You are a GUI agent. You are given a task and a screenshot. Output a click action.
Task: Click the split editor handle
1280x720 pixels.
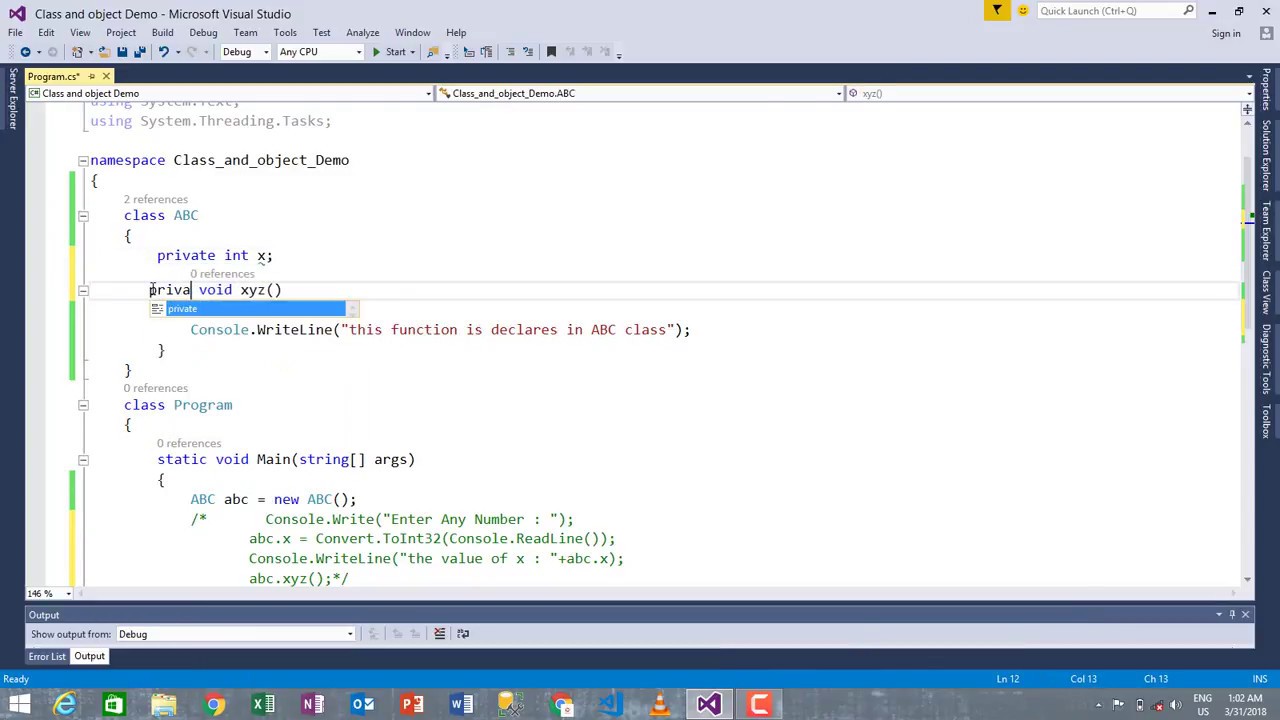[1247, 108]
